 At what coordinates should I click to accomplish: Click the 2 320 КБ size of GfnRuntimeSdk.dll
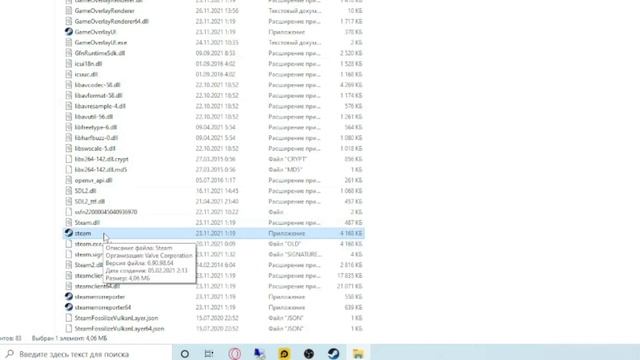(x=351, y=53)
